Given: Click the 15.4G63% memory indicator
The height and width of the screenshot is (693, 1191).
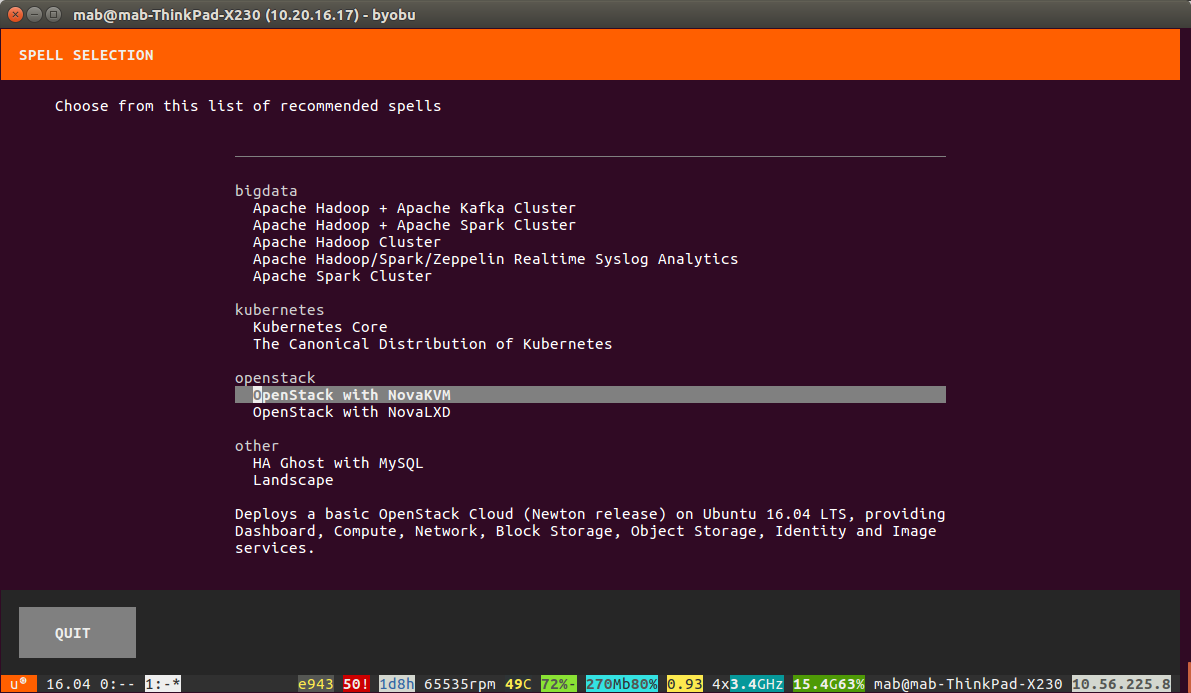Looking at the screenshot, I should (829, 684).
